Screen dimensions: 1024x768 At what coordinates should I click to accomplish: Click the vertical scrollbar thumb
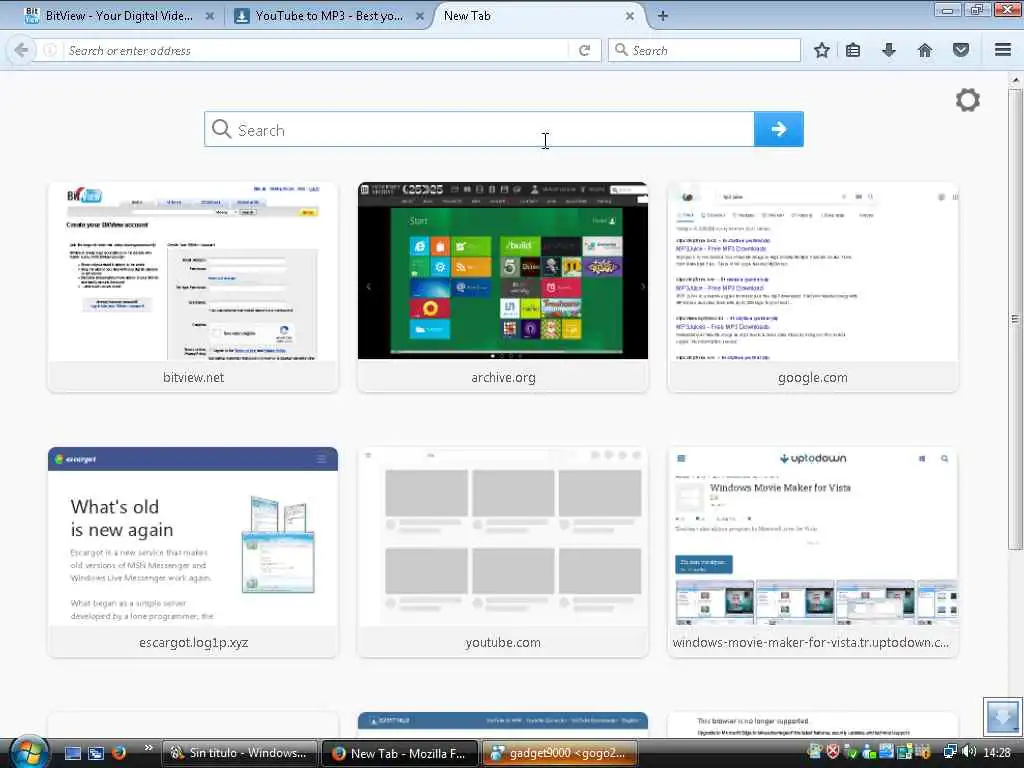point(1015,319)
